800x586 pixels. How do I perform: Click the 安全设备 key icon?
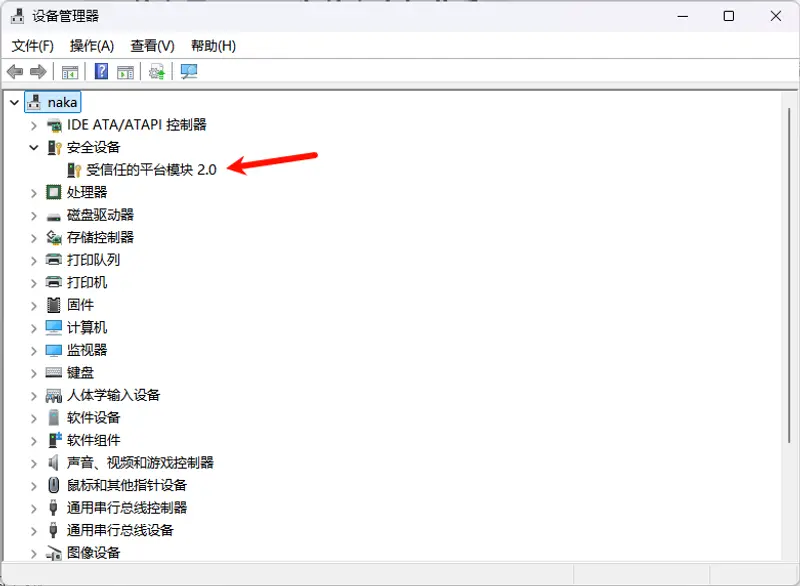(54, 147)
